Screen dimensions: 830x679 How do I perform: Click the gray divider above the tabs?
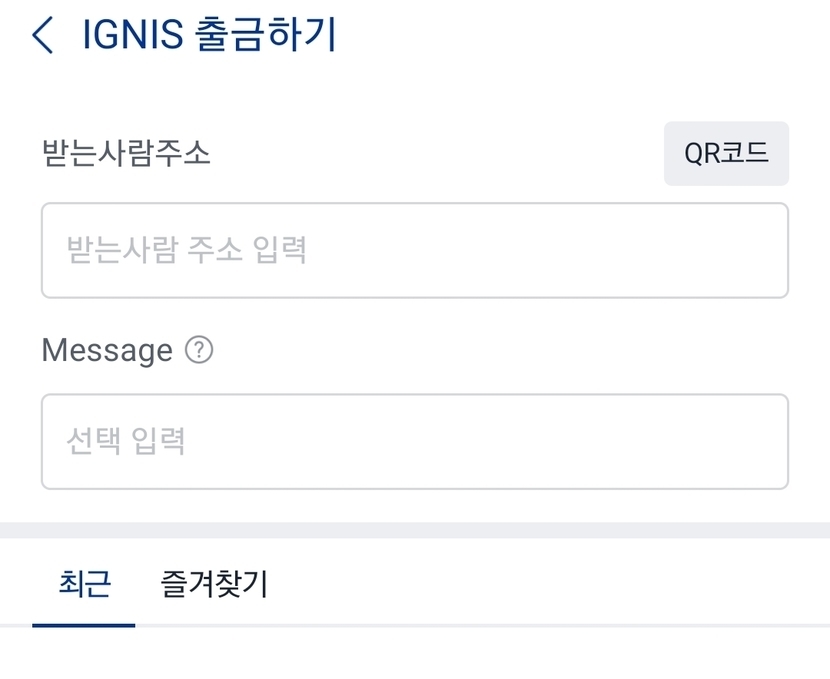pyautogui.click(x=414, y=530)
